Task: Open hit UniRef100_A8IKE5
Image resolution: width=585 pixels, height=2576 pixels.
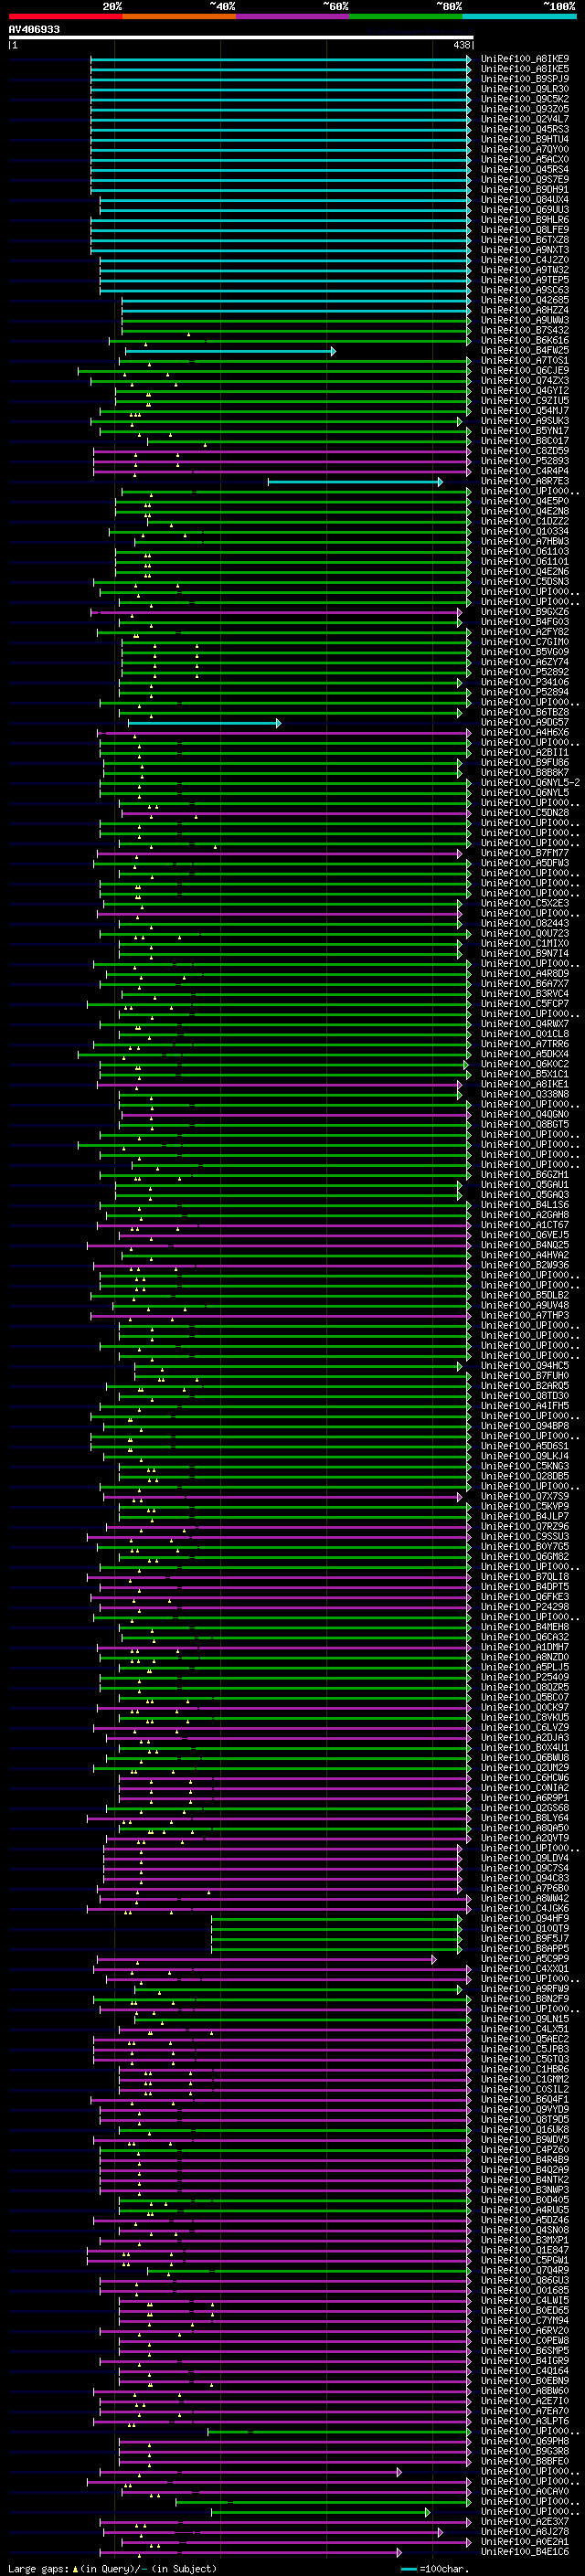Action: (x=525, y=69)
